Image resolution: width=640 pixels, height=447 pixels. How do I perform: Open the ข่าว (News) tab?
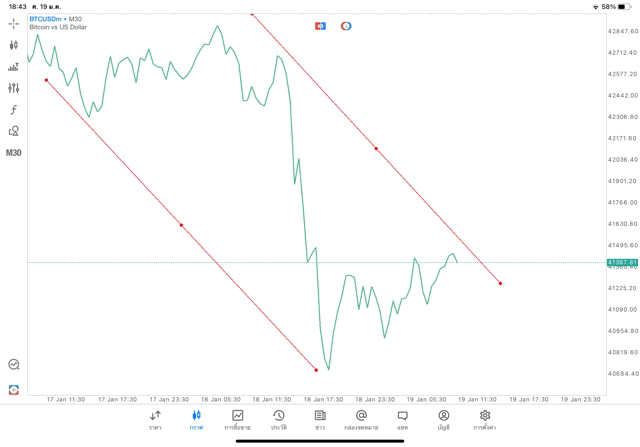point(320,419)
